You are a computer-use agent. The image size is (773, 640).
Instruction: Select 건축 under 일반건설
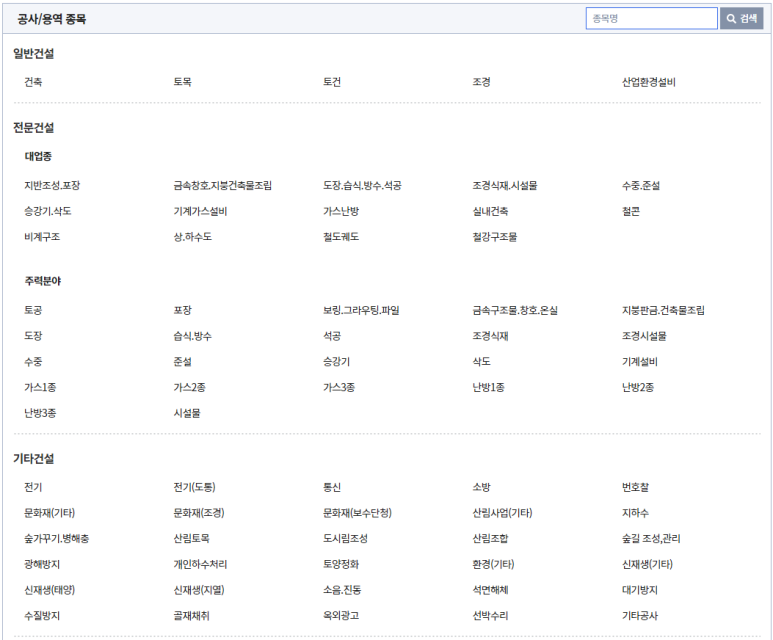pyautogui.click(x=33, y=82)
